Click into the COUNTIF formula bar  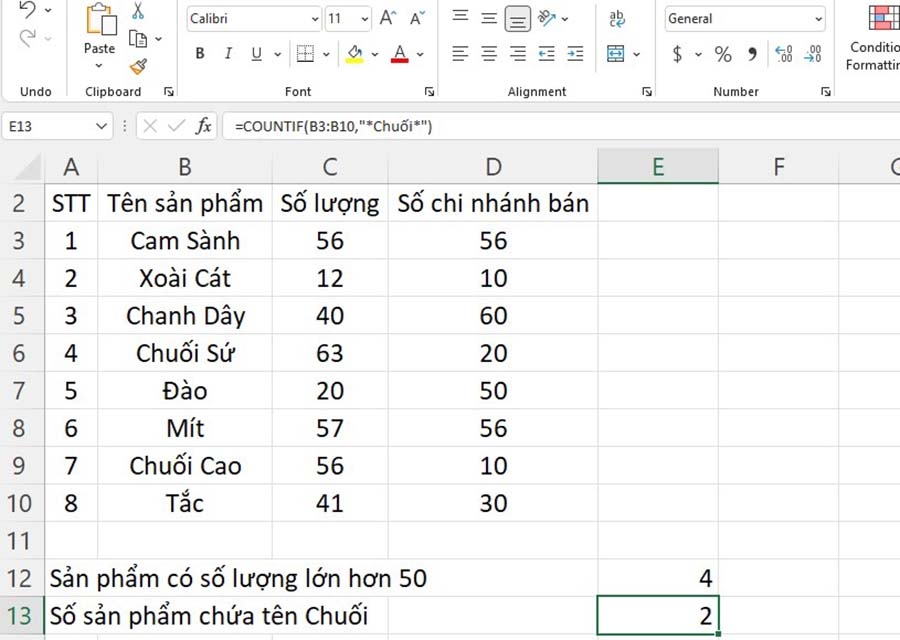pos(561,126)
